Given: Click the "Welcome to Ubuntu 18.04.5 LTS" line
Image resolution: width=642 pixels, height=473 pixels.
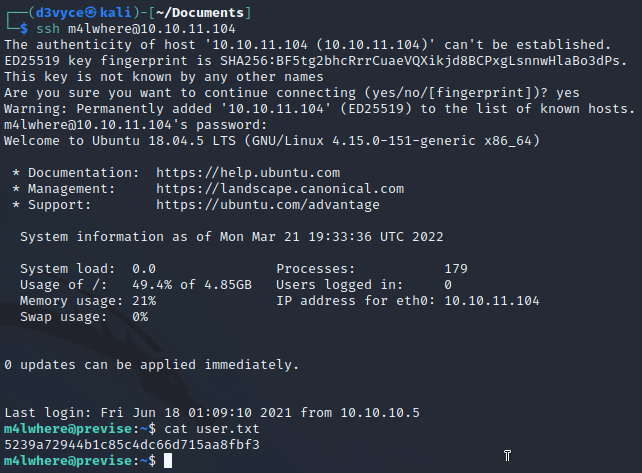Looking at the screenshot, I should click(x=272, y=141).
